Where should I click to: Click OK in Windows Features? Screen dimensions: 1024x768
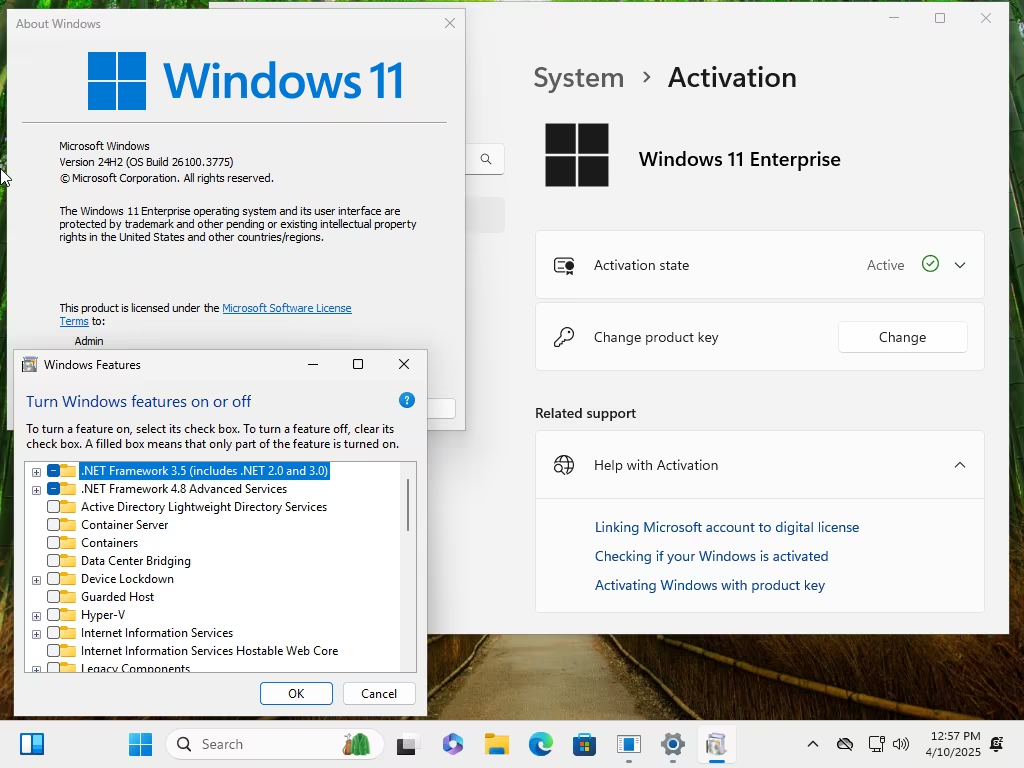click(x=296, y=694)
